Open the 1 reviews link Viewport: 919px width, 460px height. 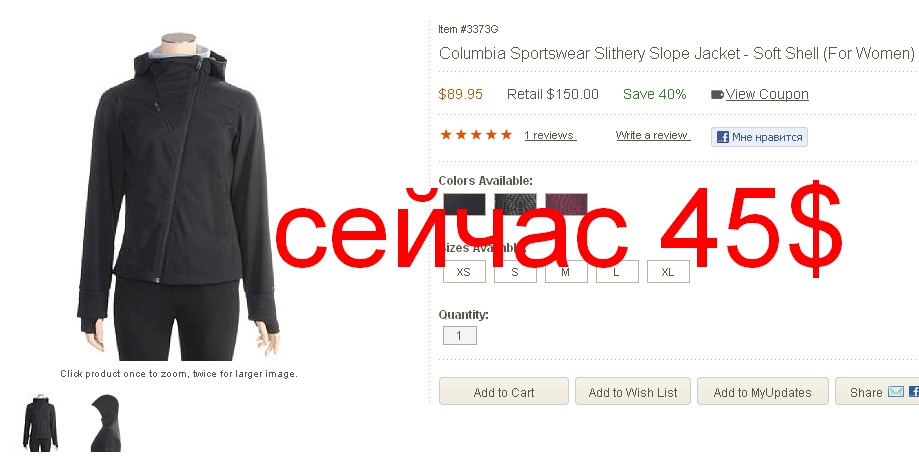pos(550,135)
